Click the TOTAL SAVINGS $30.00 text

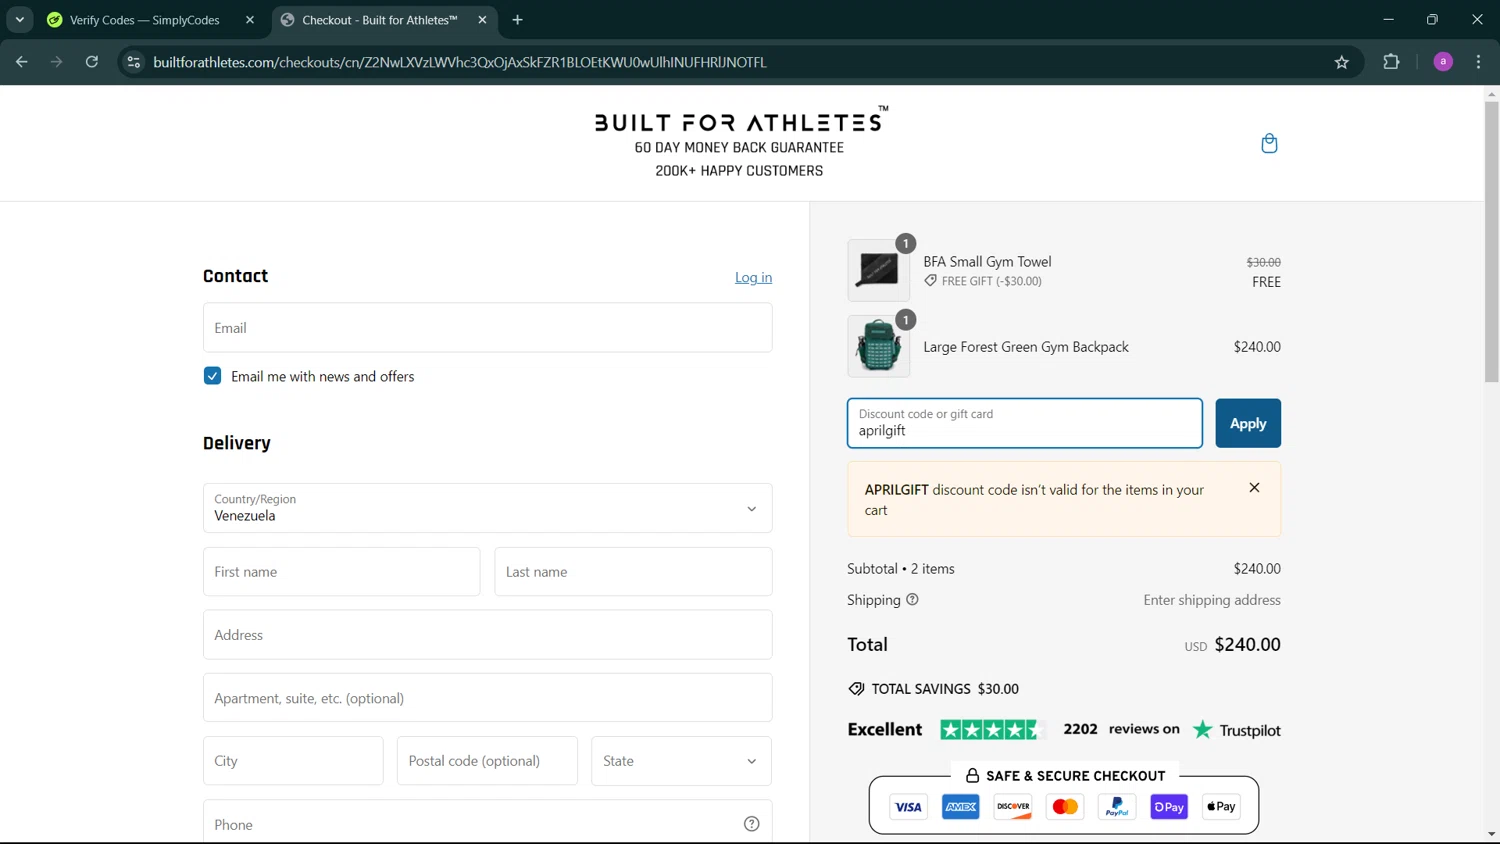point(945,689)
